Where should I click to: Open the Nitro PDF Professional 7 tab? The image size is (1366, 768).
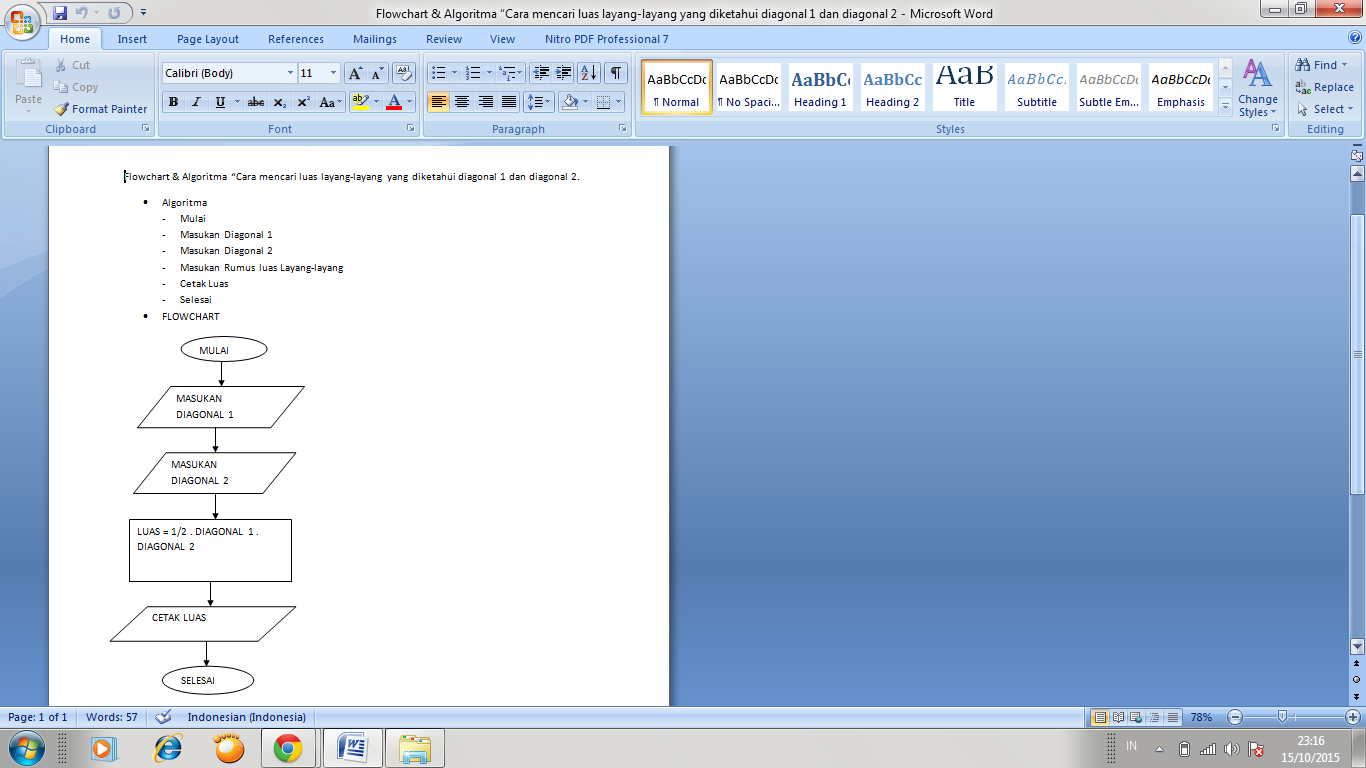click(x=607, y=39)
